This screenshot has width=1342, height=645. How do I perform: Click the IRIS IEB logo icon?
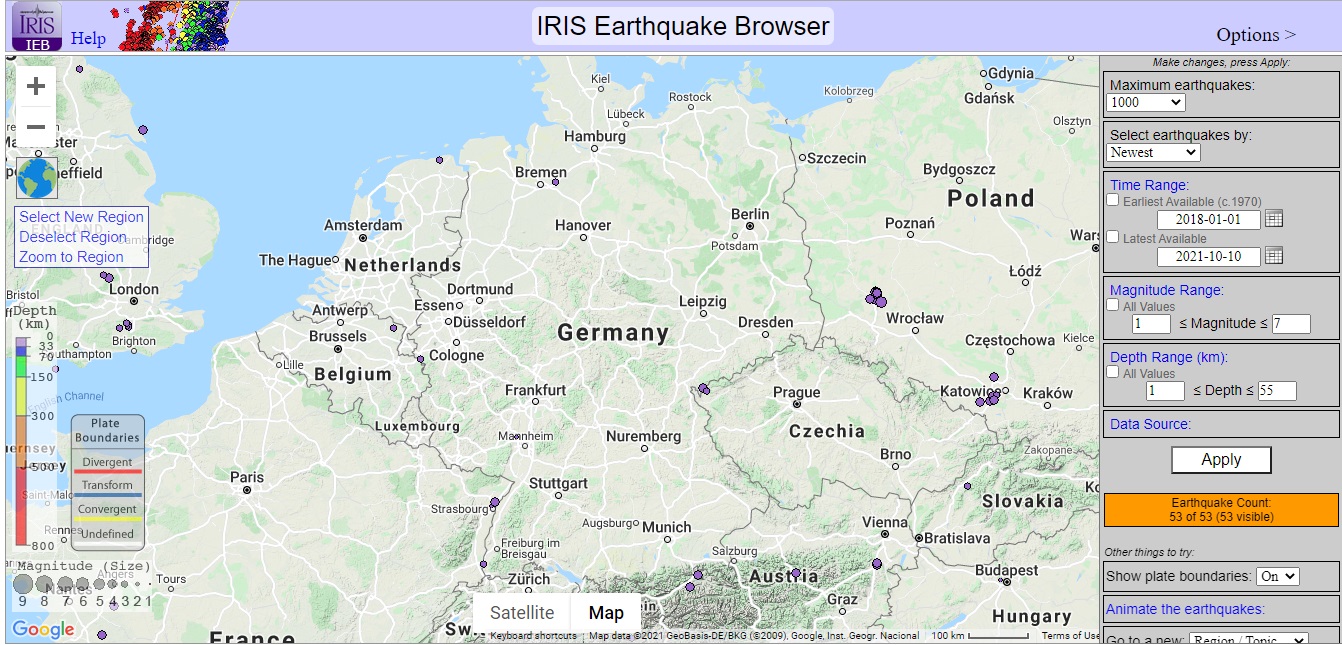pos(37,26)
